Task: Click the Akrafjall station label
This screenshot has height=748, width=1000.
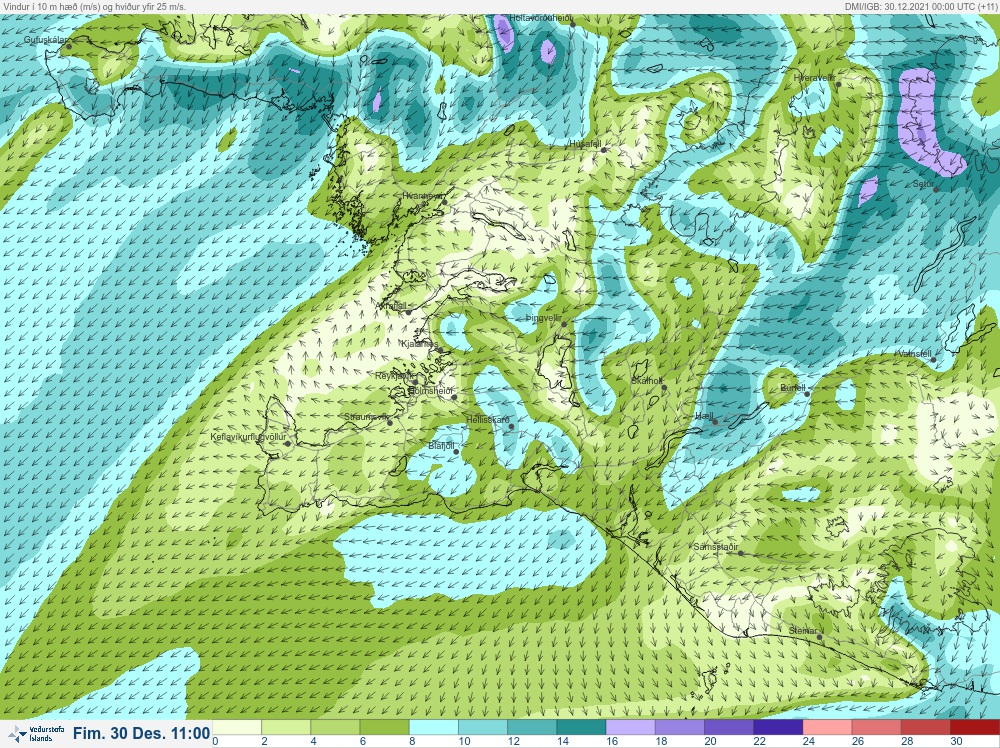Action: 391,306
